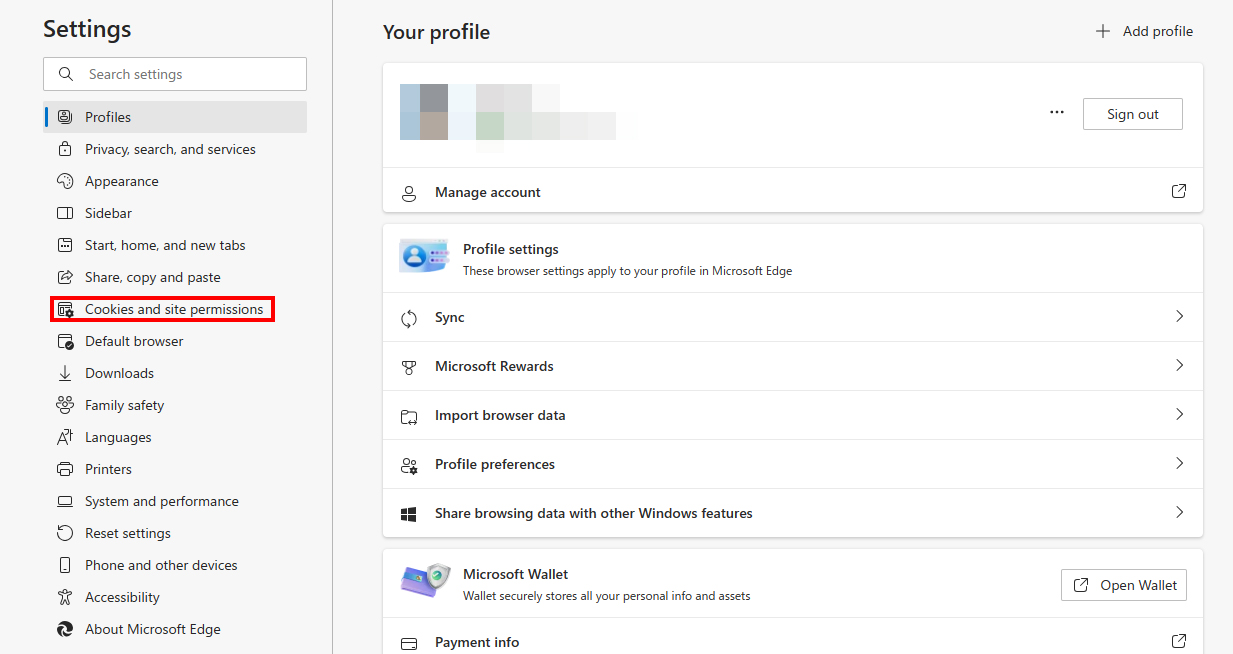Click the Profile settings illustration icon
The width and height of the screenshot is (1233, 654).
click(x=424, y=256)
